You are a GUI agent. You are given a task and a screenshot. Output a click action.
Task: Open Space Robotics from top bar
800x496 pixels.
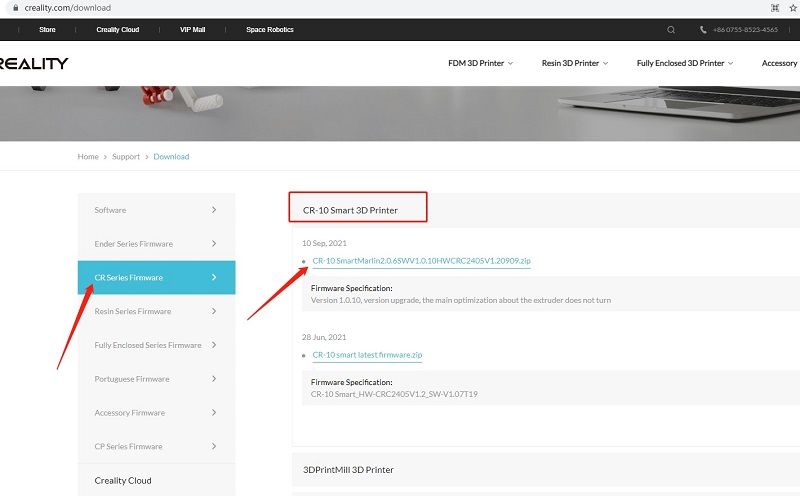point(270,30)
